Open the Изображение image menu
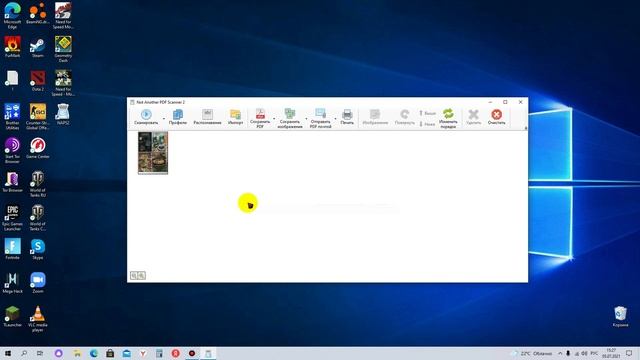The width and height of the screenshot is (640, 360). (375, 117)
